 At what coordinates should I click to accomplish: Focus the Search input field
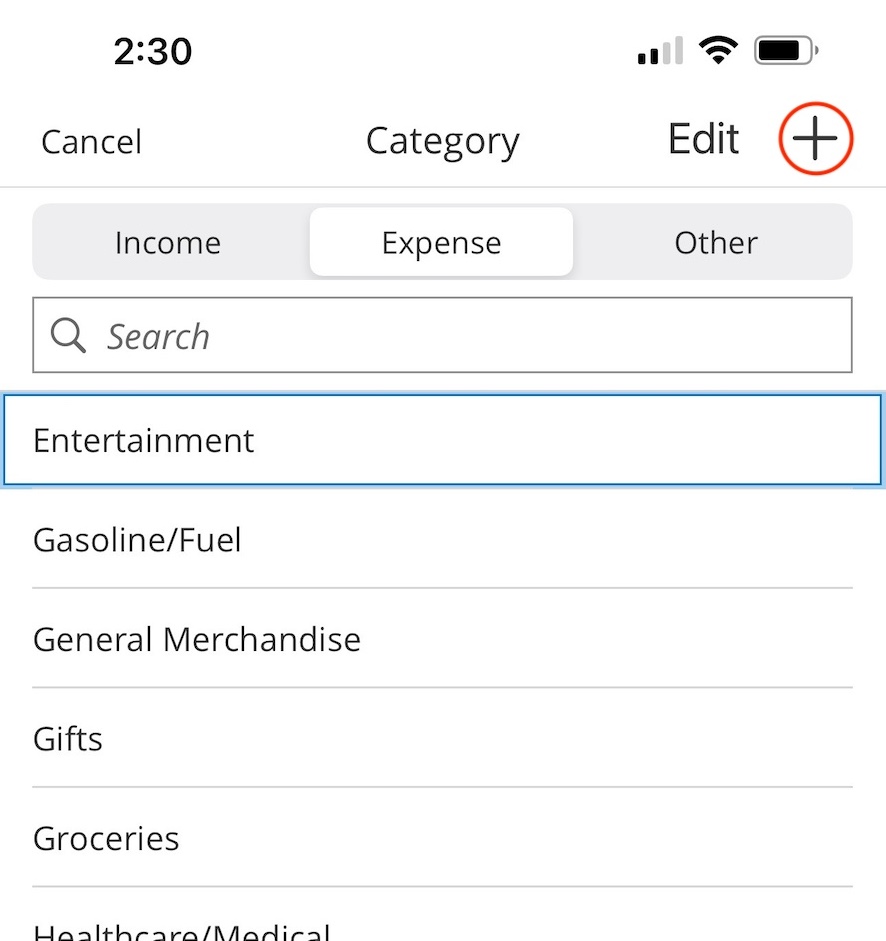point(442,335)
